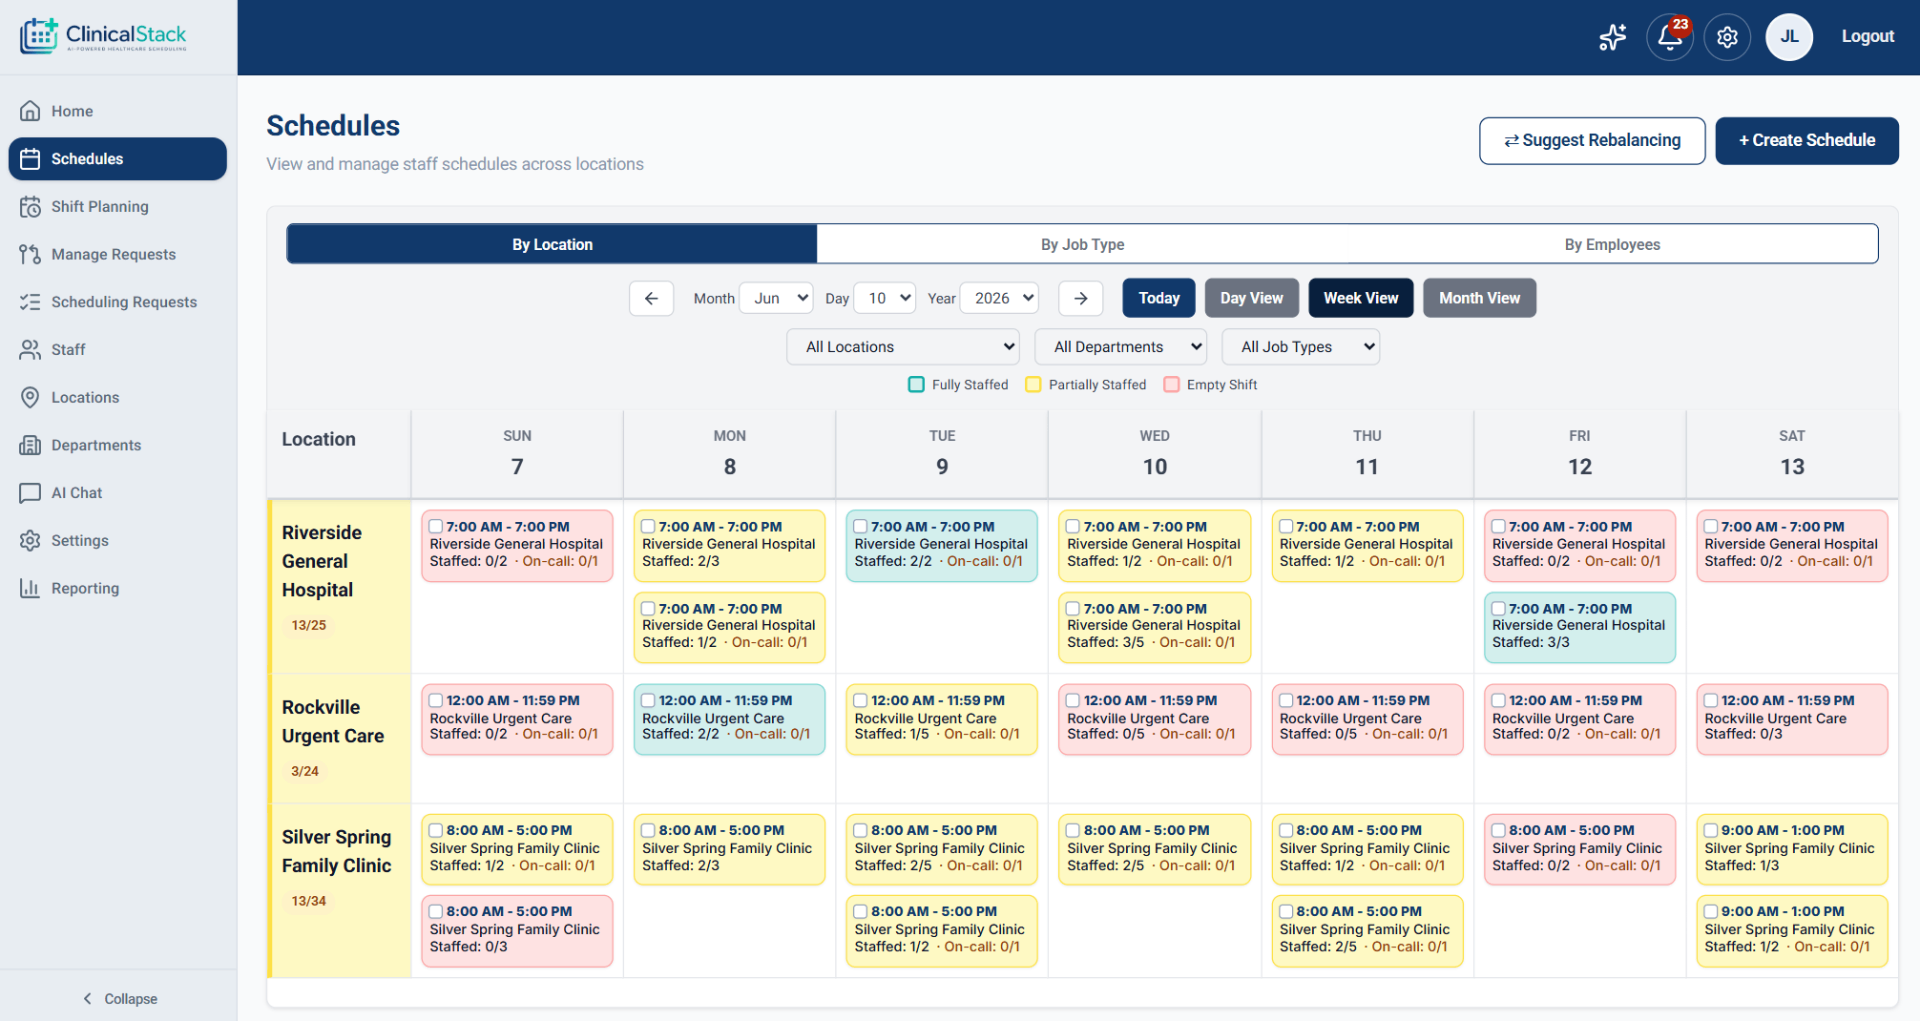Check Wednesday Riverside Staffed 3/5 shift checkbox
The height and width of the screenshot is (1021, 1920).
pos(1073,609)
